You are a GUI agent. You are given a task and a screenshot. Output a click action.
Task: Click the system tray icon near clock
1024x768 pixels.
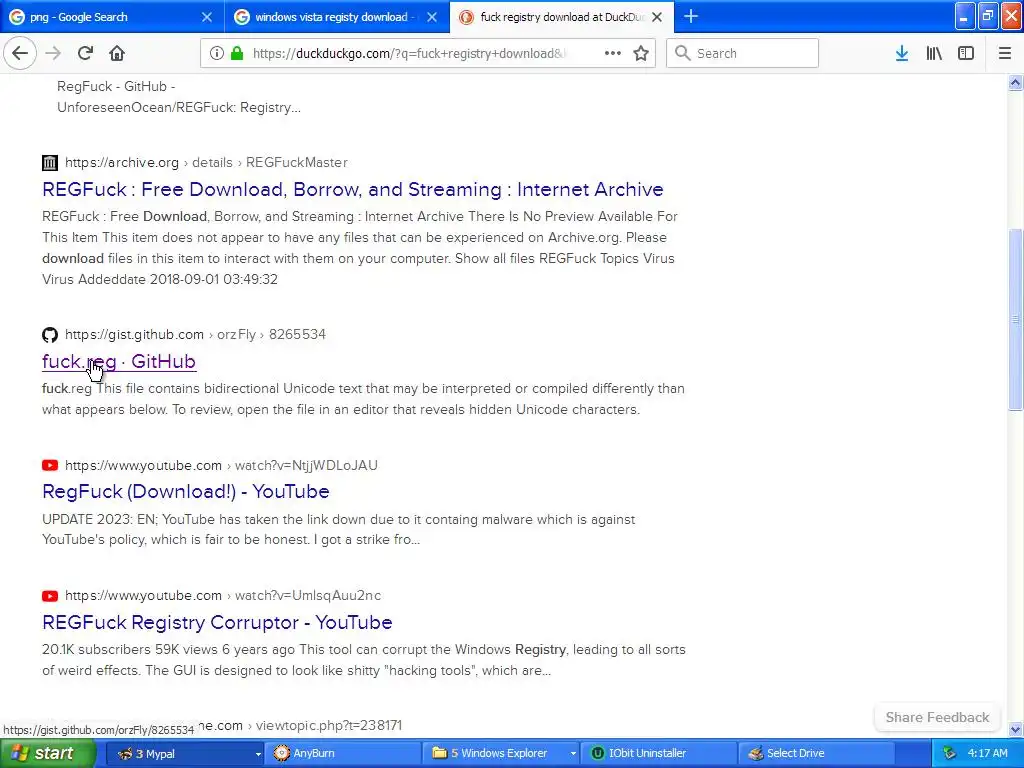coord(949,753)
